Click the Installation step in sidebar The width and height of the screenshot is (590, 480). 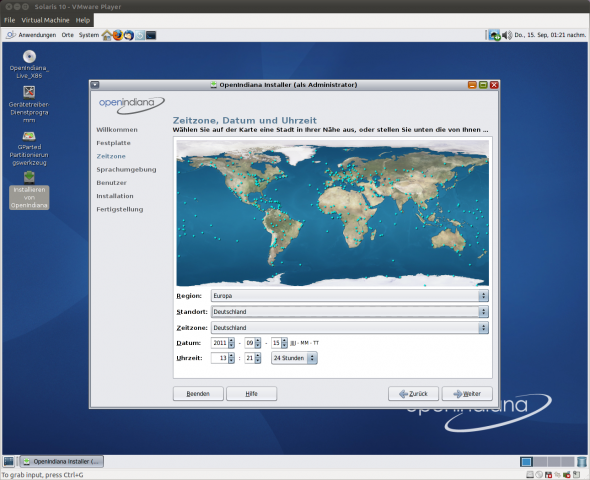[x=115, y=196]
